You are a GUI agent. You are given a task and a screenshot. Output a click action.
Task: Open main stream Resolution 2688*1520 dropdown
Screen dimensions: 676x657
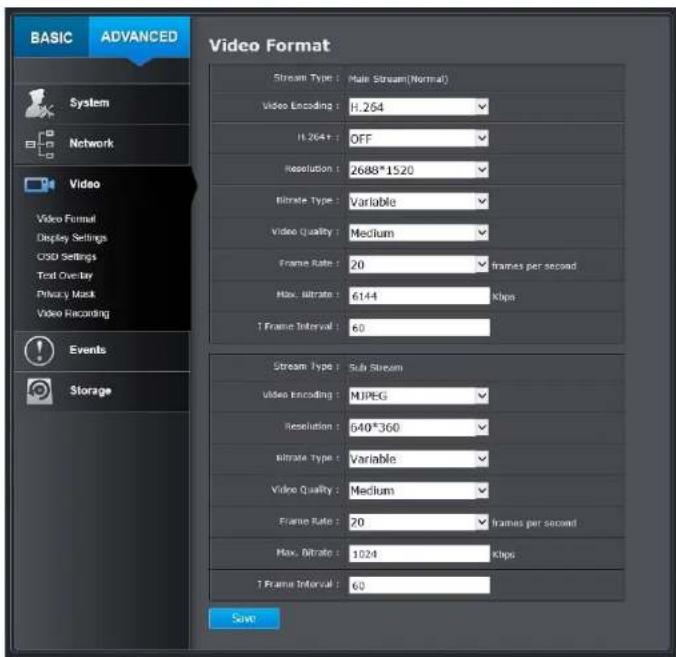click(x=418, y=170)
